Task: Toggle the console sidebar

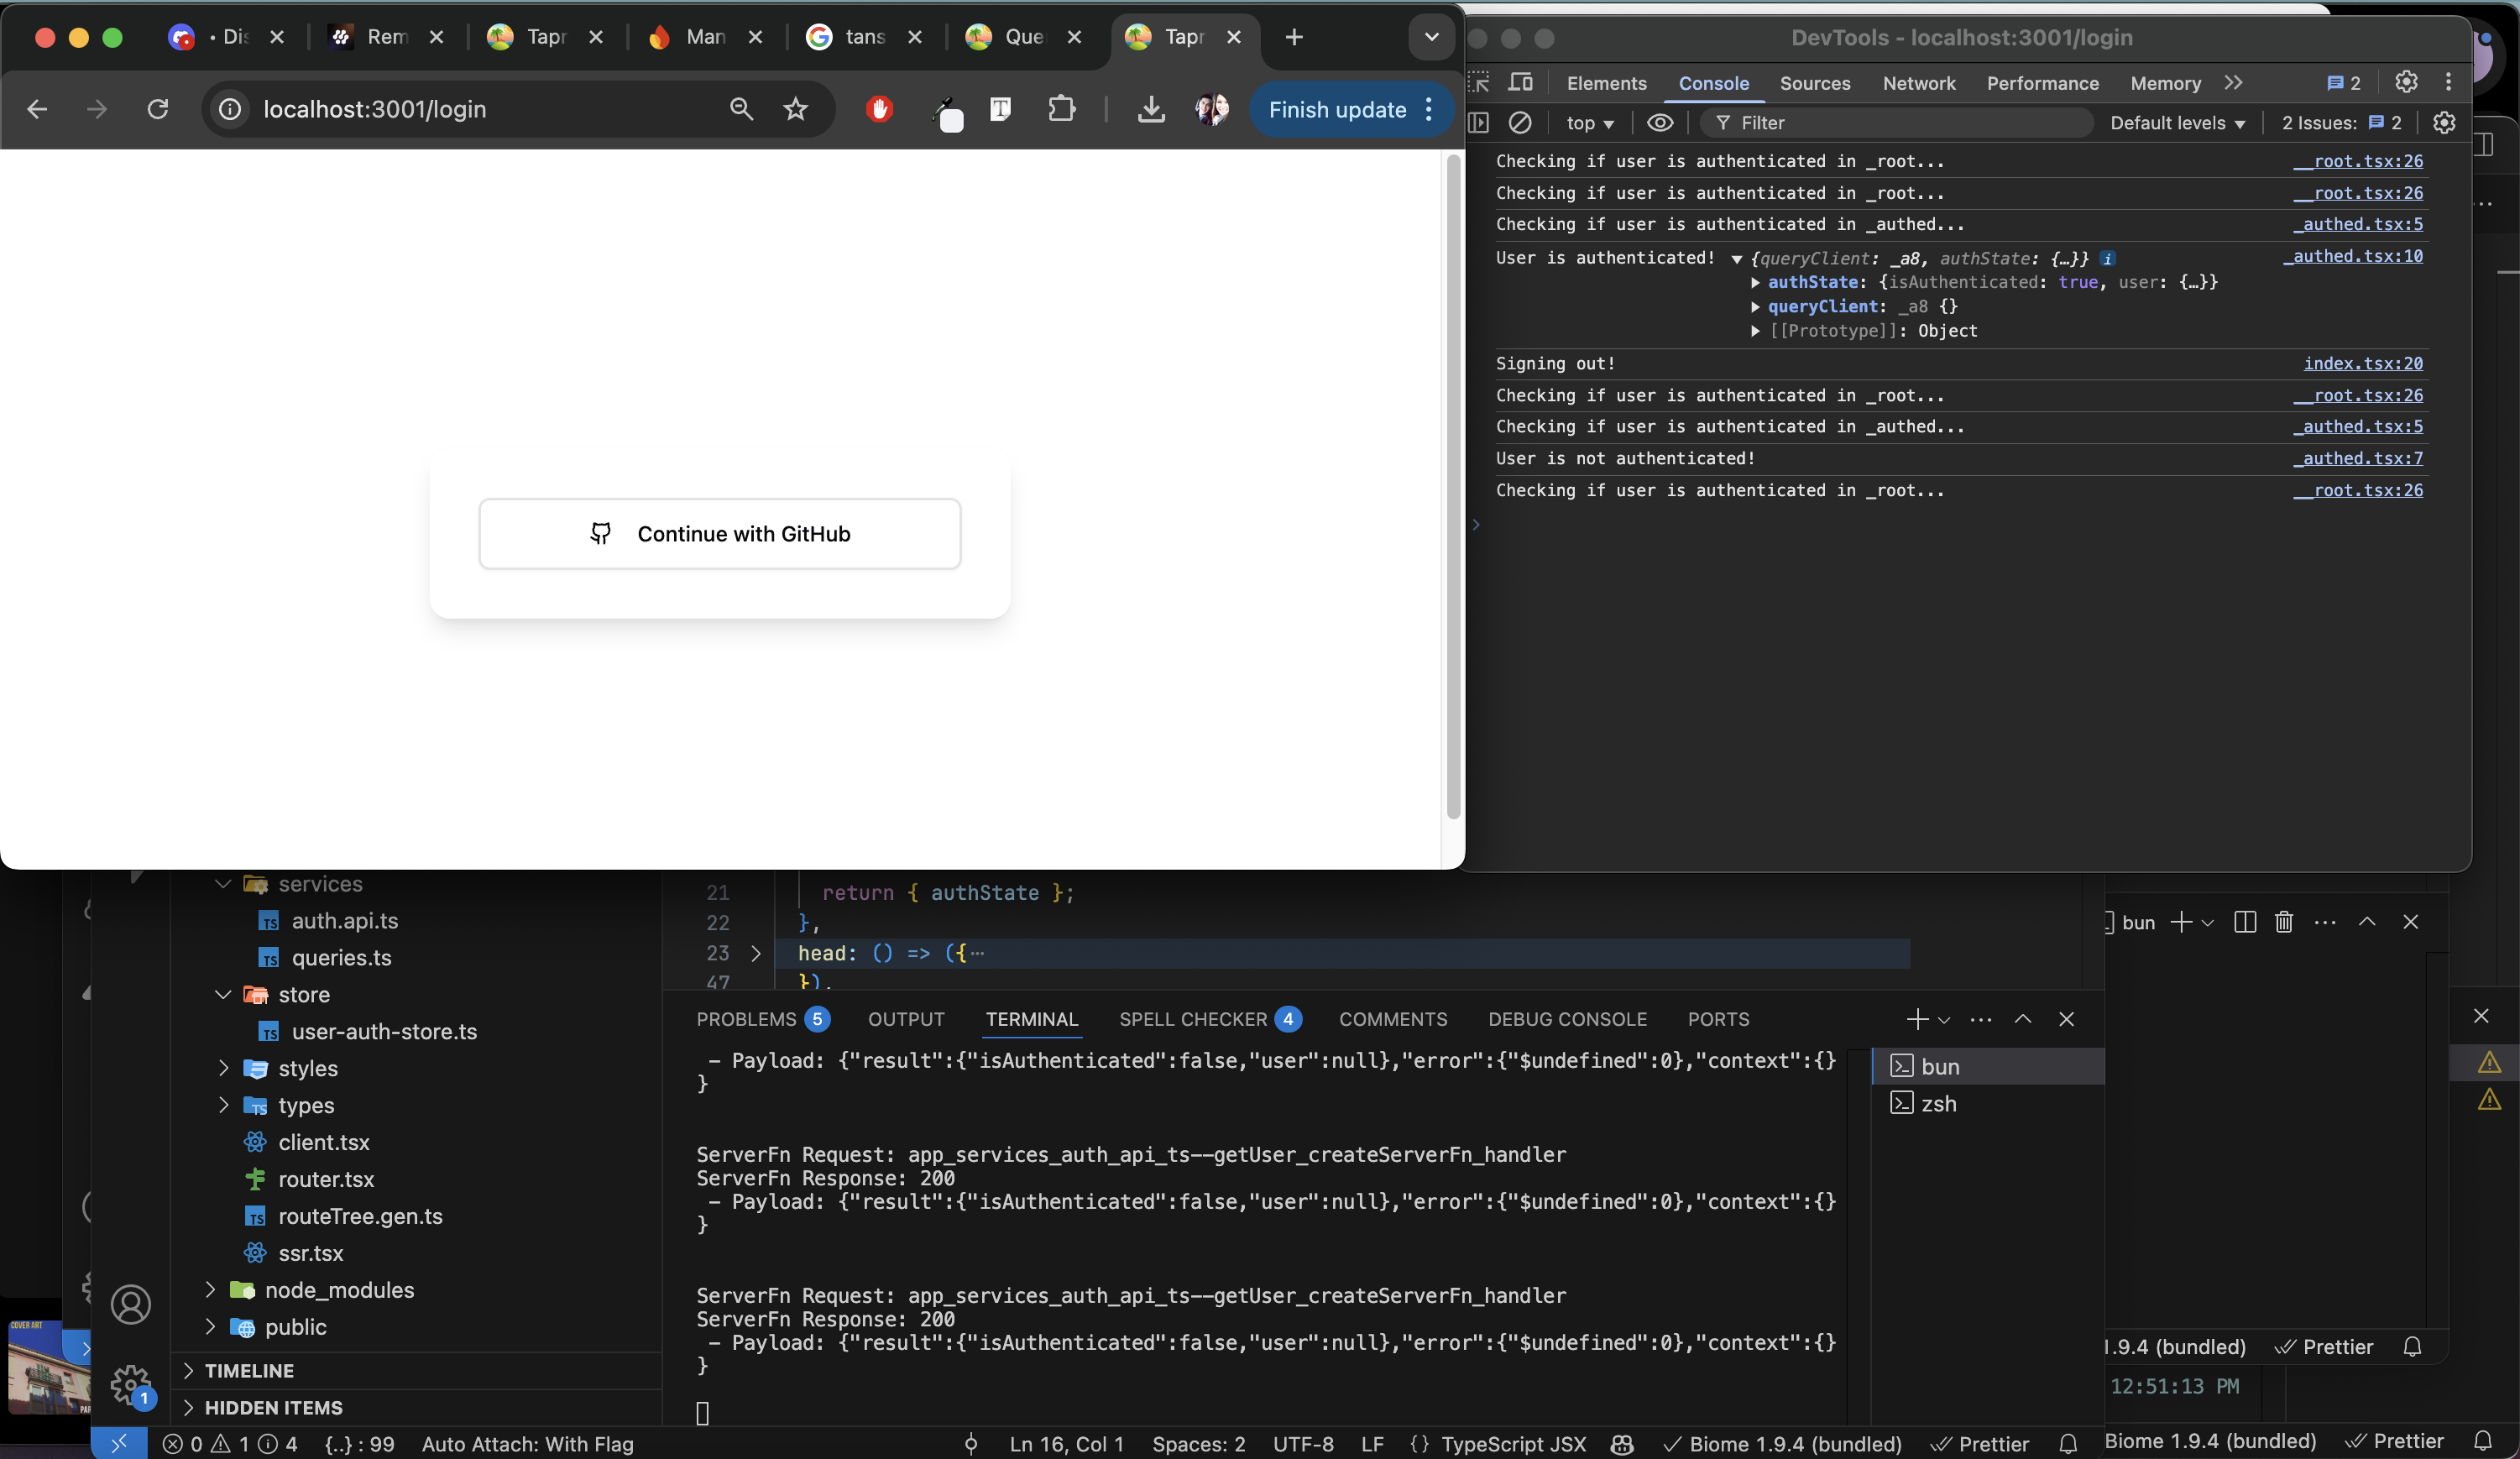Action: 1479,123
